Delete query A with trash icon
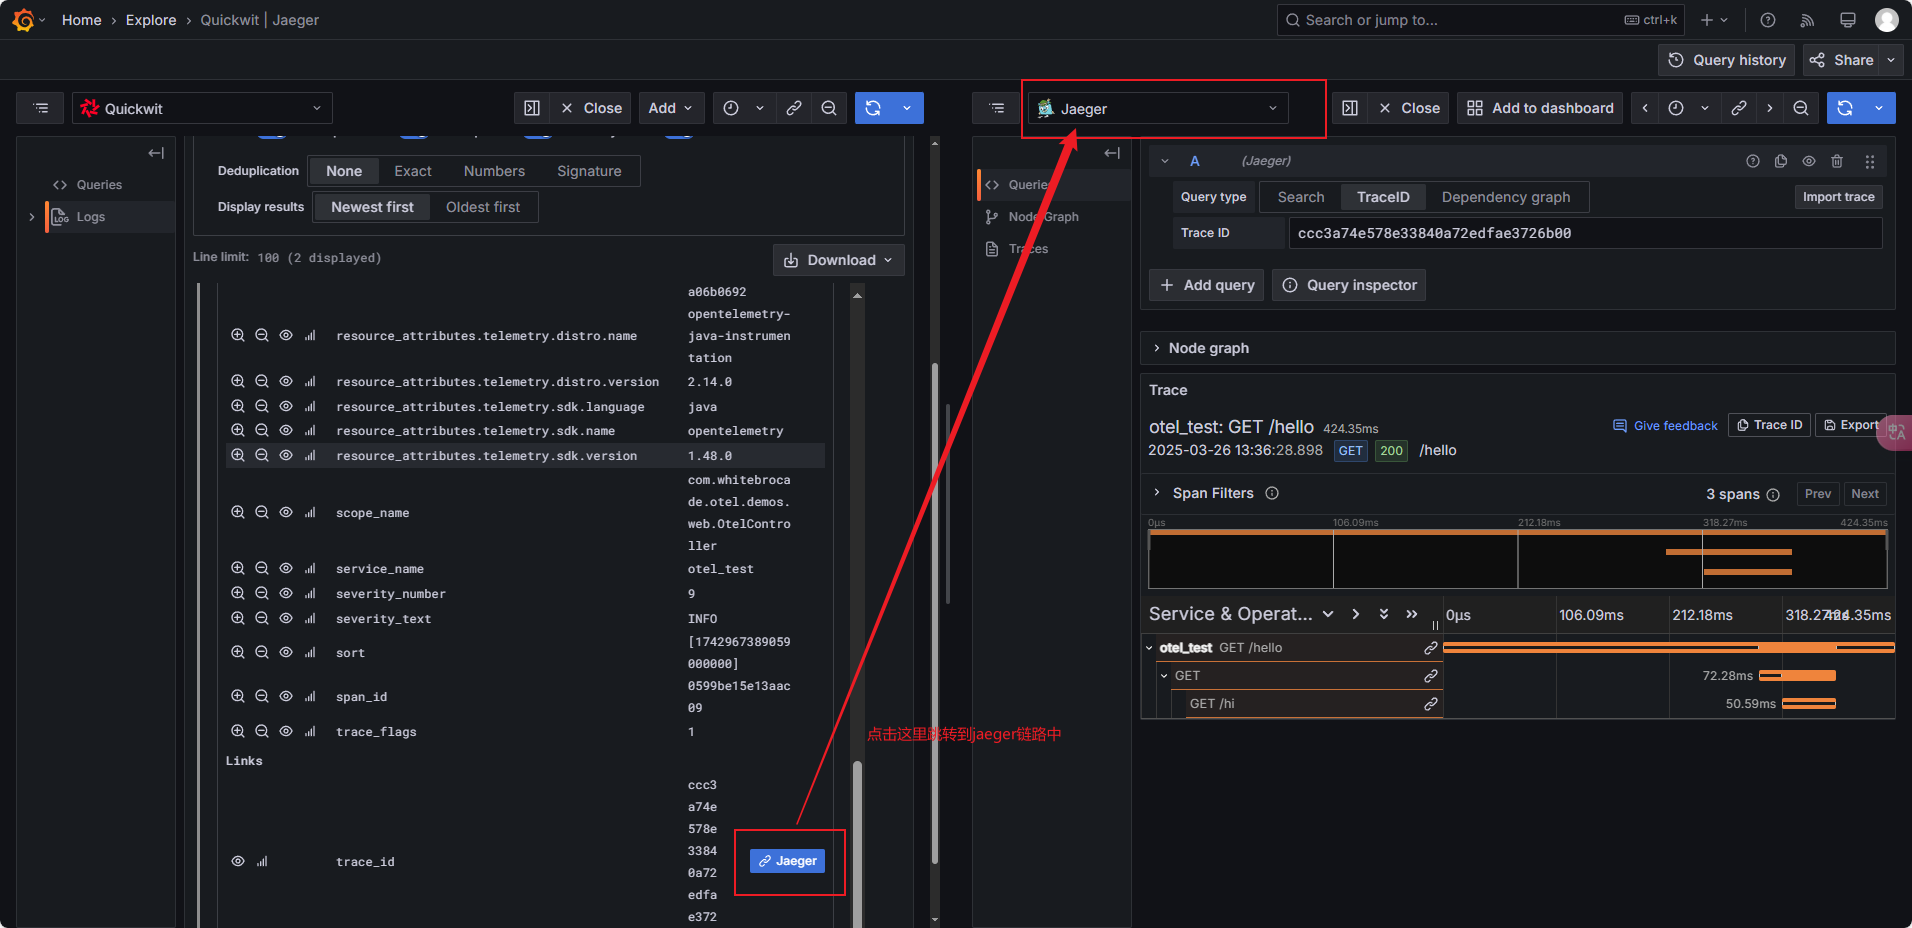 tap(1837, 161)
